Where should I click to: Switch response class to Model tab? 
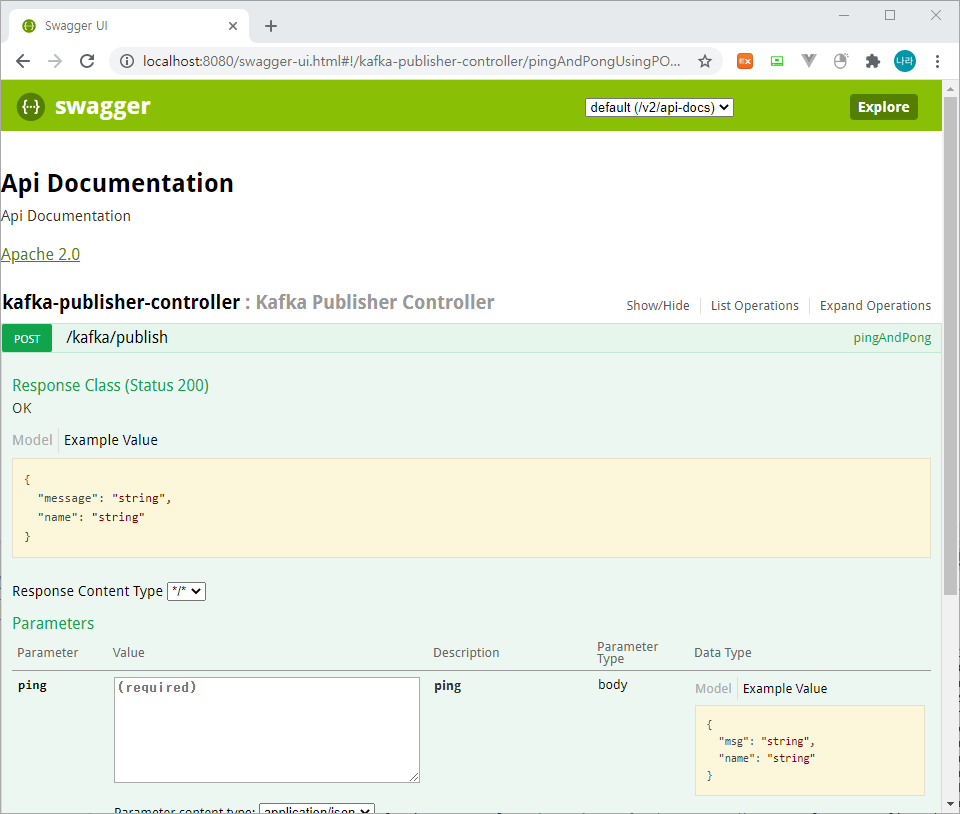(32, 440)
